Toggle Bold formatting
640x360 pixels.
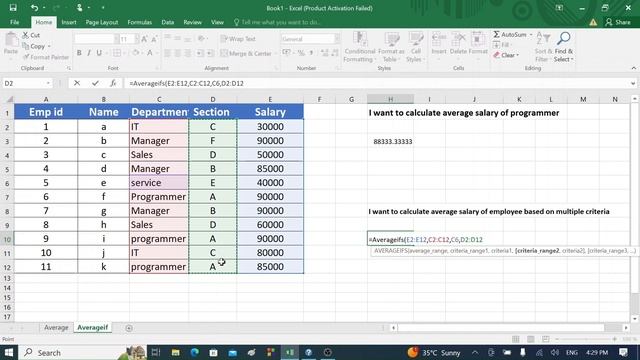(79, 53)
